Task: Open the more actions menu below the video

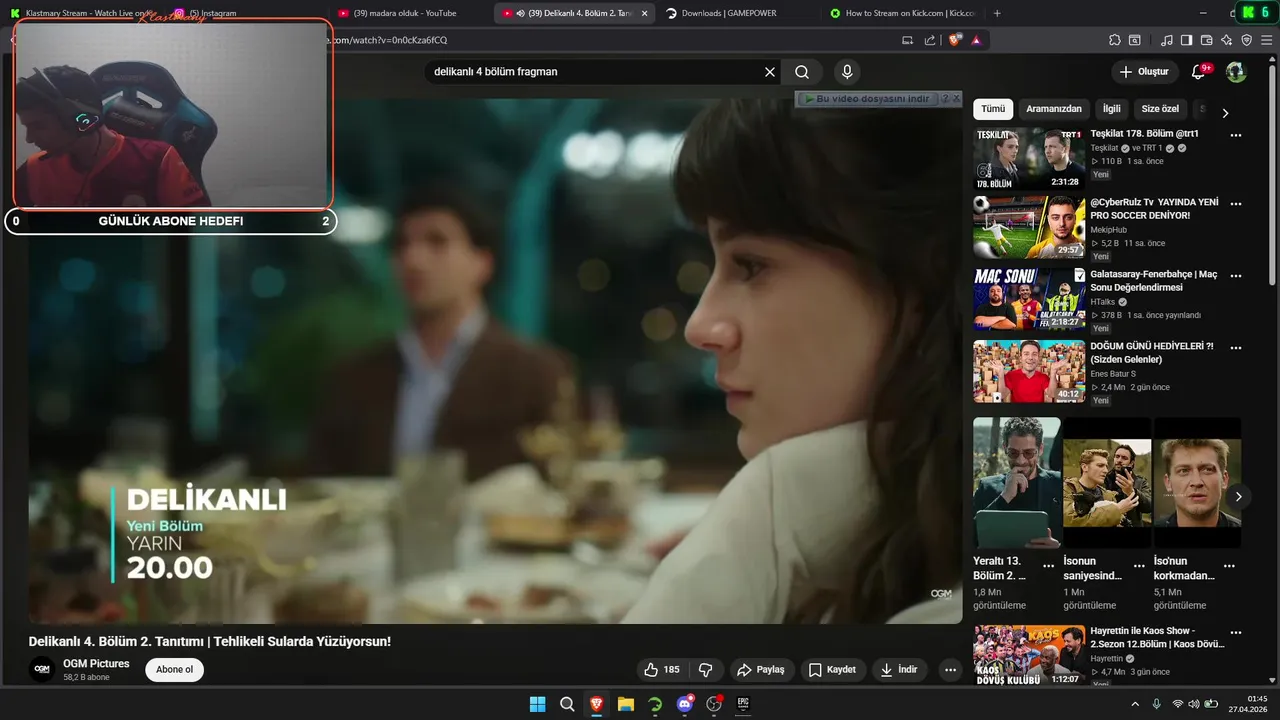Action: coord(950,670)
